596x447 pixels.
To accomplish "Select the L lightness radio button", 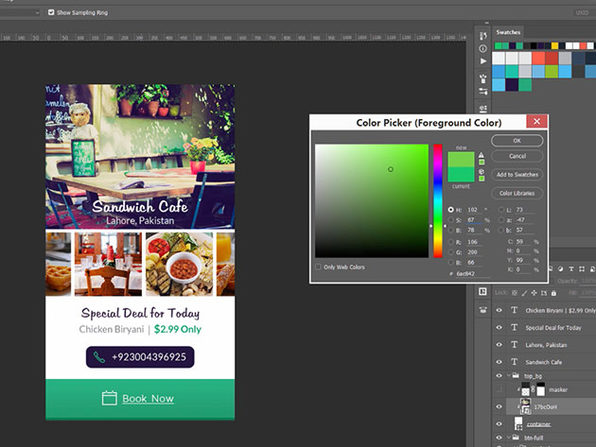I will (x=501, y=209).
